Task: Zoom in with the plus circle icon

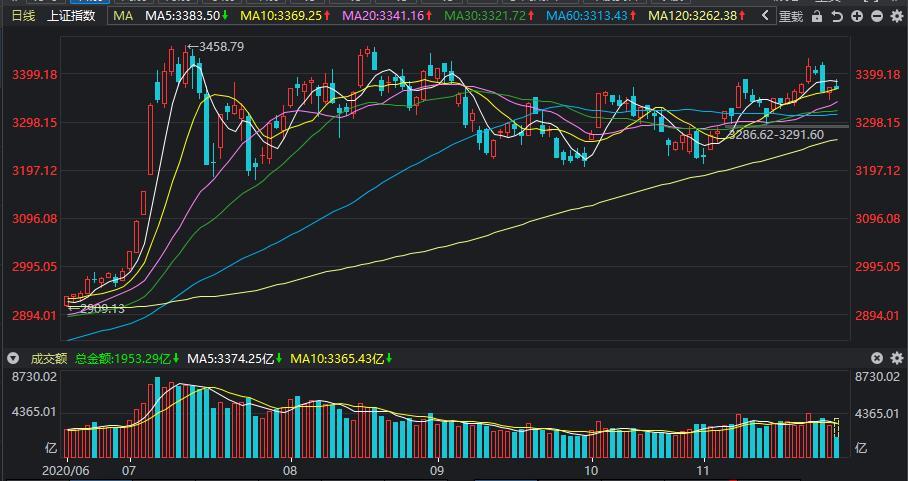Action: tap(857, 17)
